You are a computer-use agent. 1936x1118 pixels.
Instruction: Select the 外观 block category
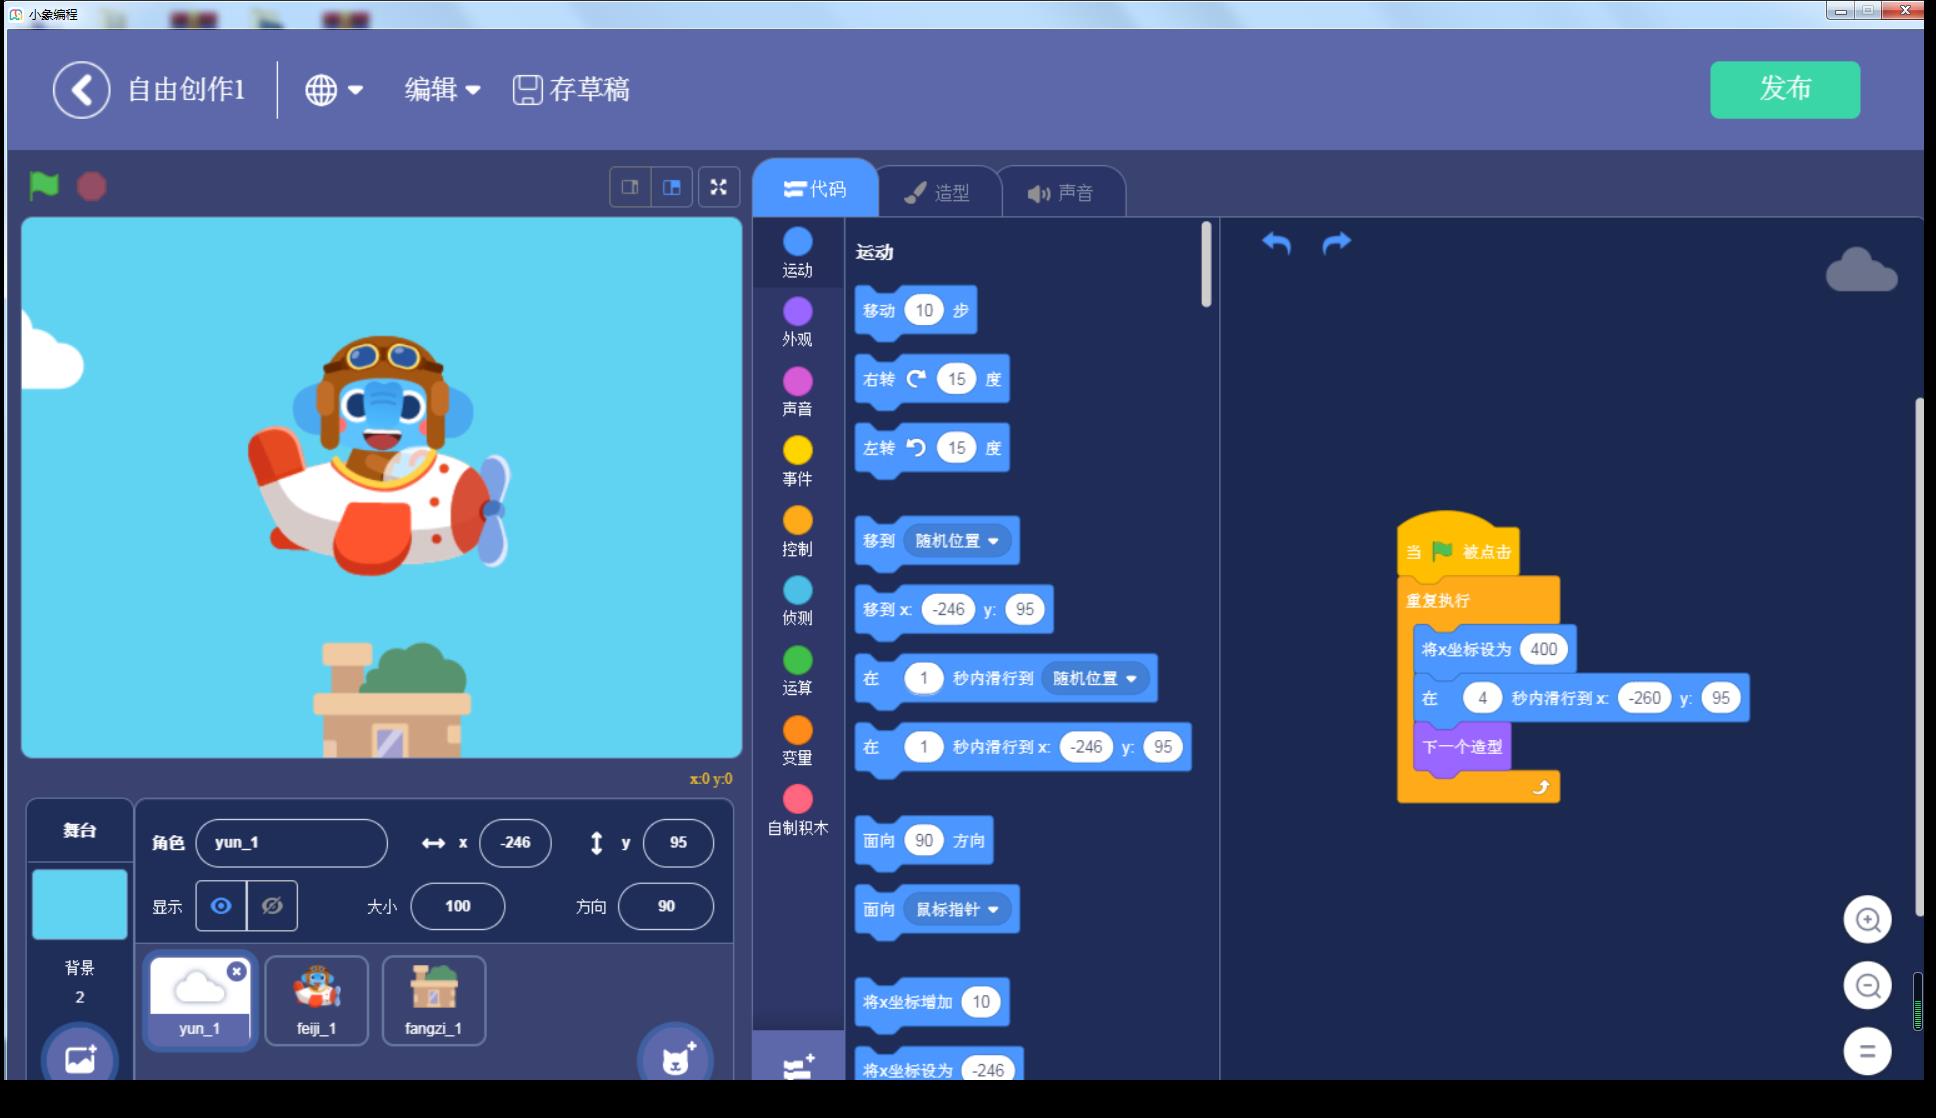tap(797, 322)
